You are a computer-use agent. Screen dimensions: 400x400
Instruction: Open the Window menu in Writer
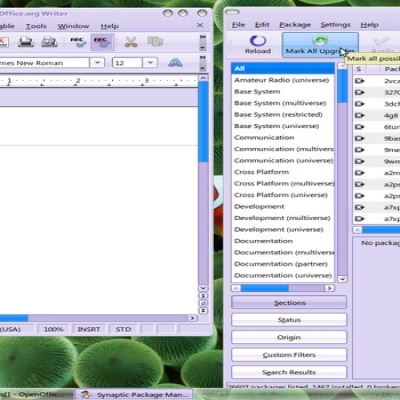coord(73,26)
